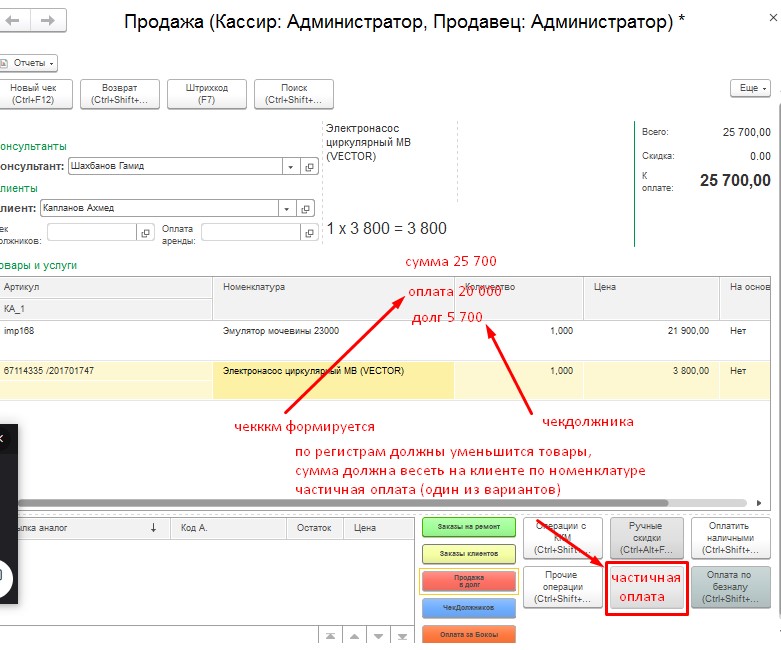Click the green Заказы на ремонт button
Viewport: 781px width, 650px height.
click(x=468, y=527)
